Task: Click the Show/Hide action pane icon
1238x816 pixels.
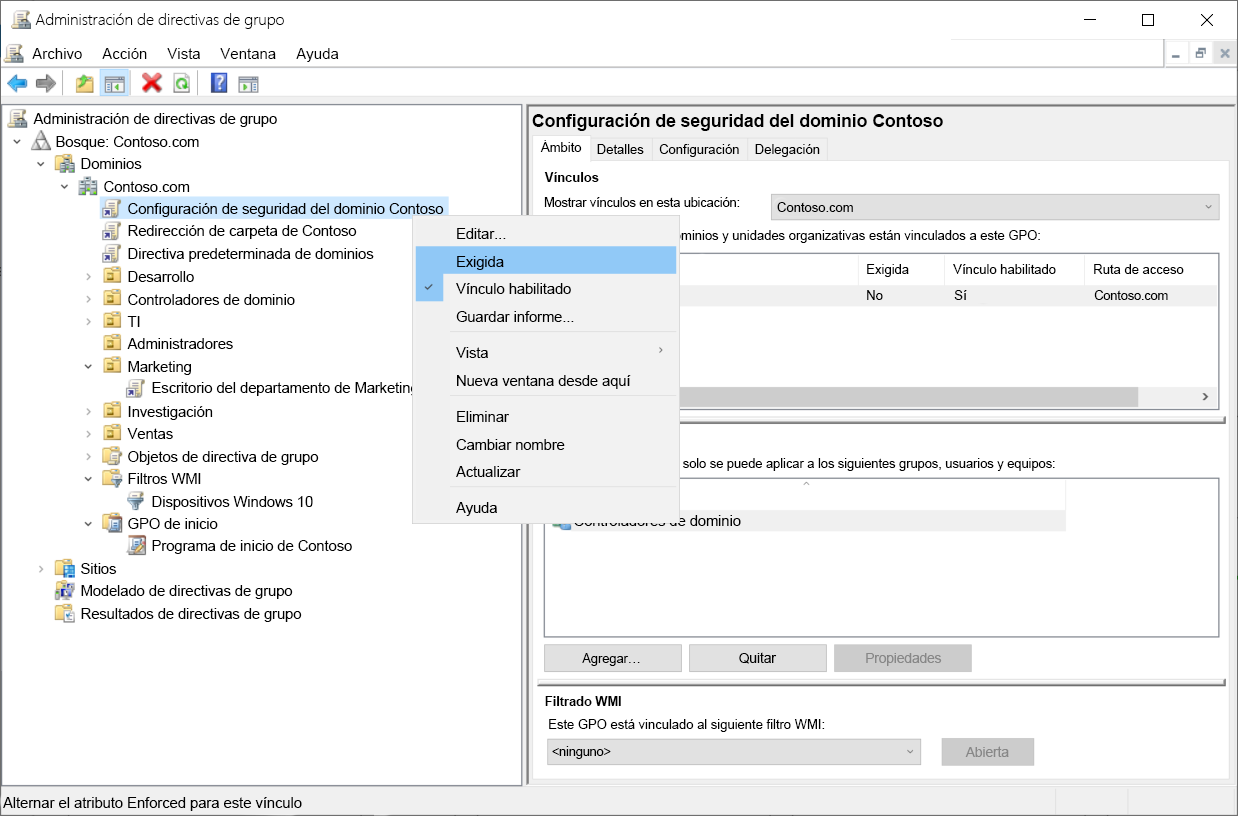Action: tap(248, 84)
